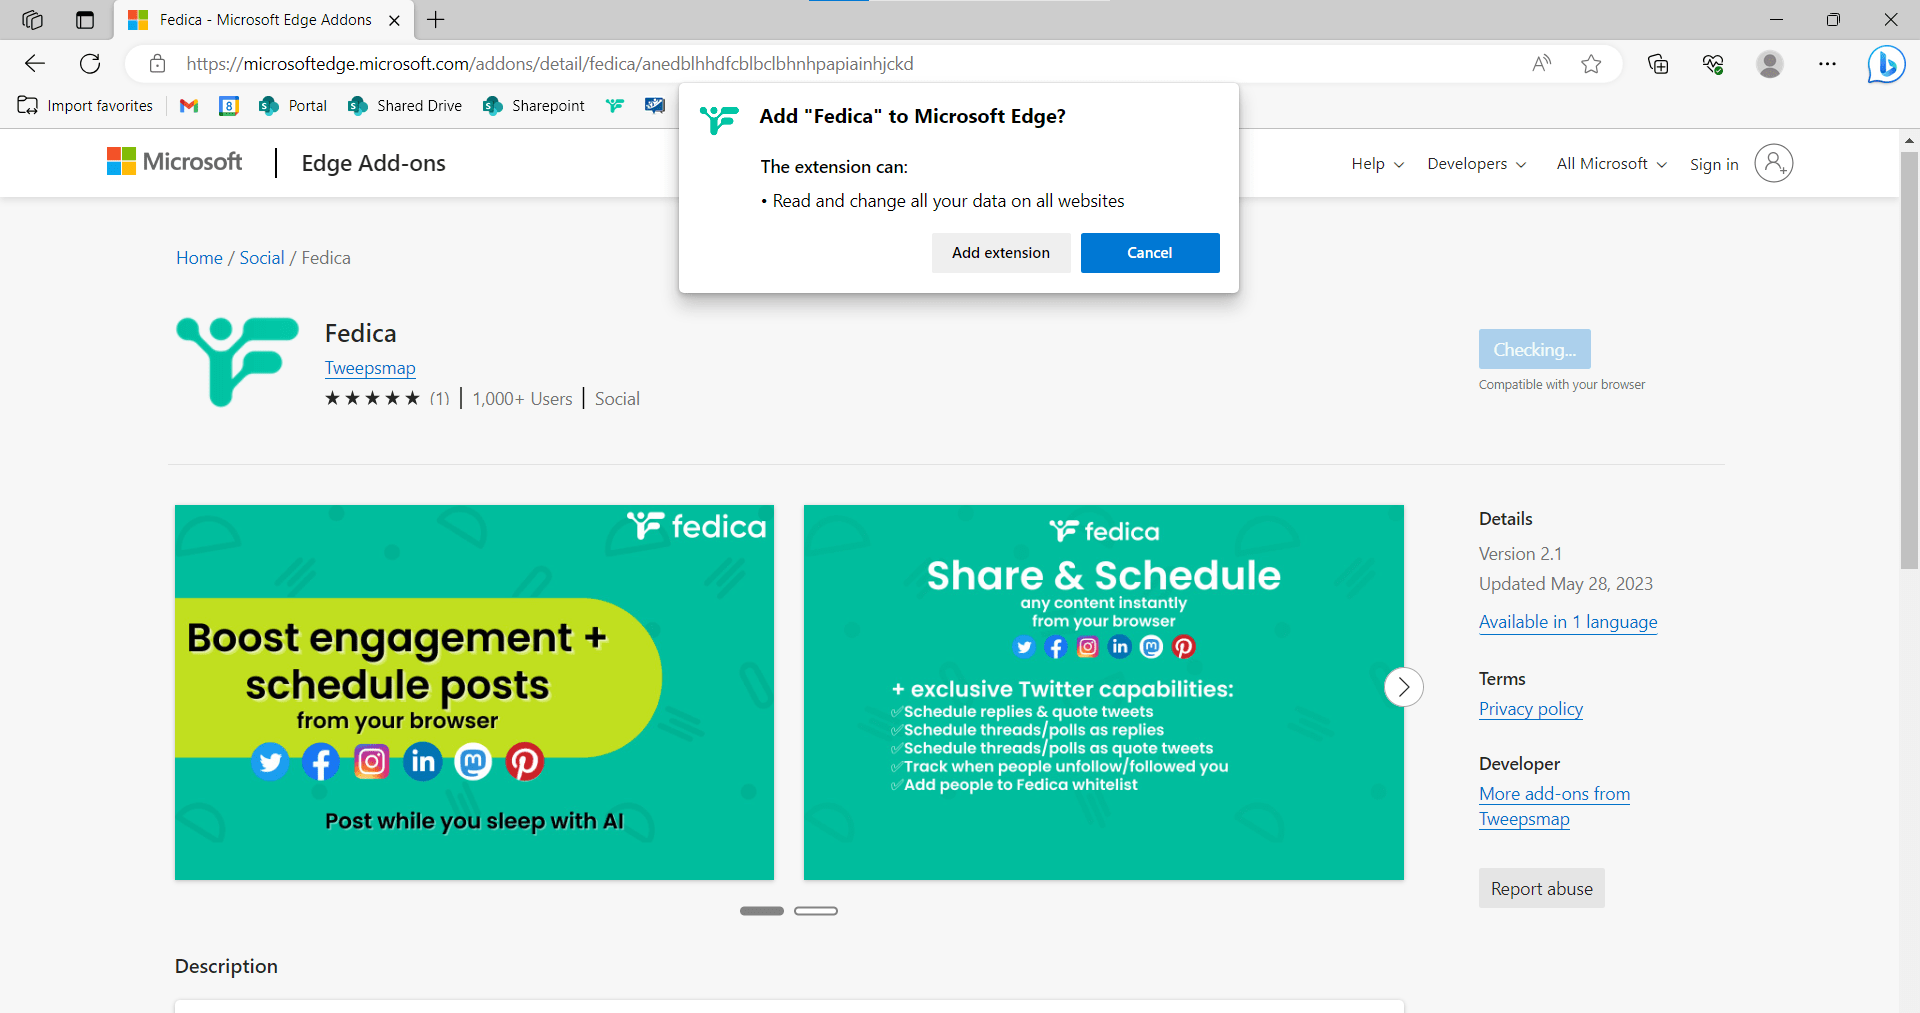Click the Bing Copilot icon in the toolbar
The image size is (1920, 1013).
[1886, 63]
